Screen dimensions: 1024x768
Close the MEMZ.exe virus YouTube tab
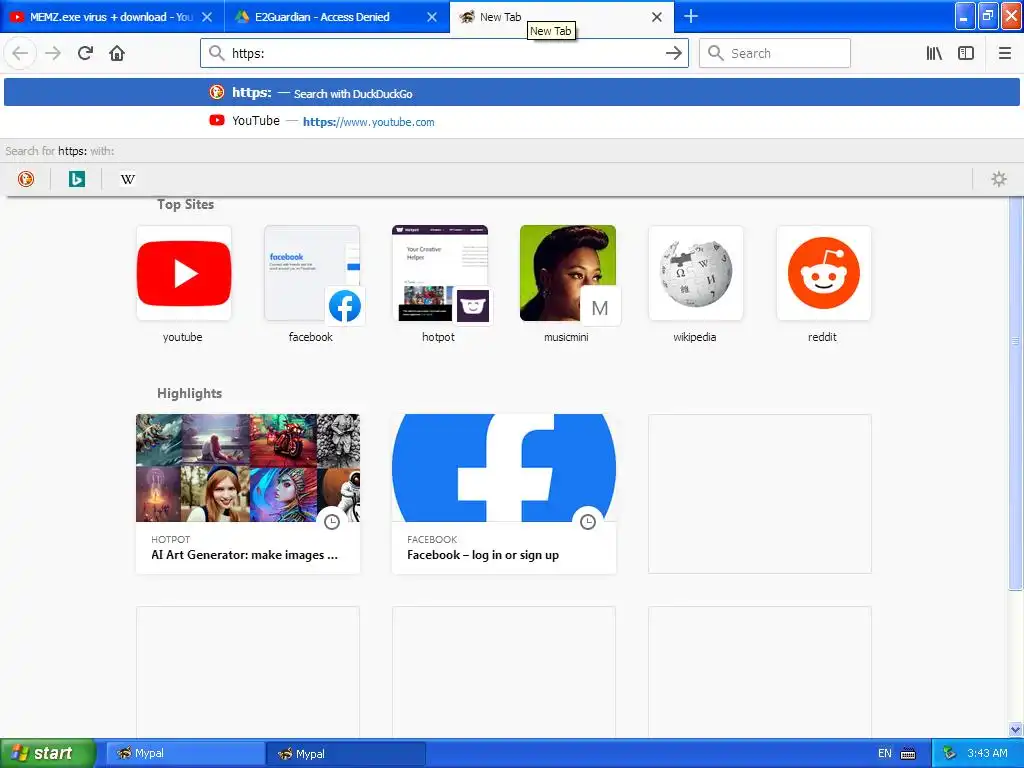[x=207, y=17]
